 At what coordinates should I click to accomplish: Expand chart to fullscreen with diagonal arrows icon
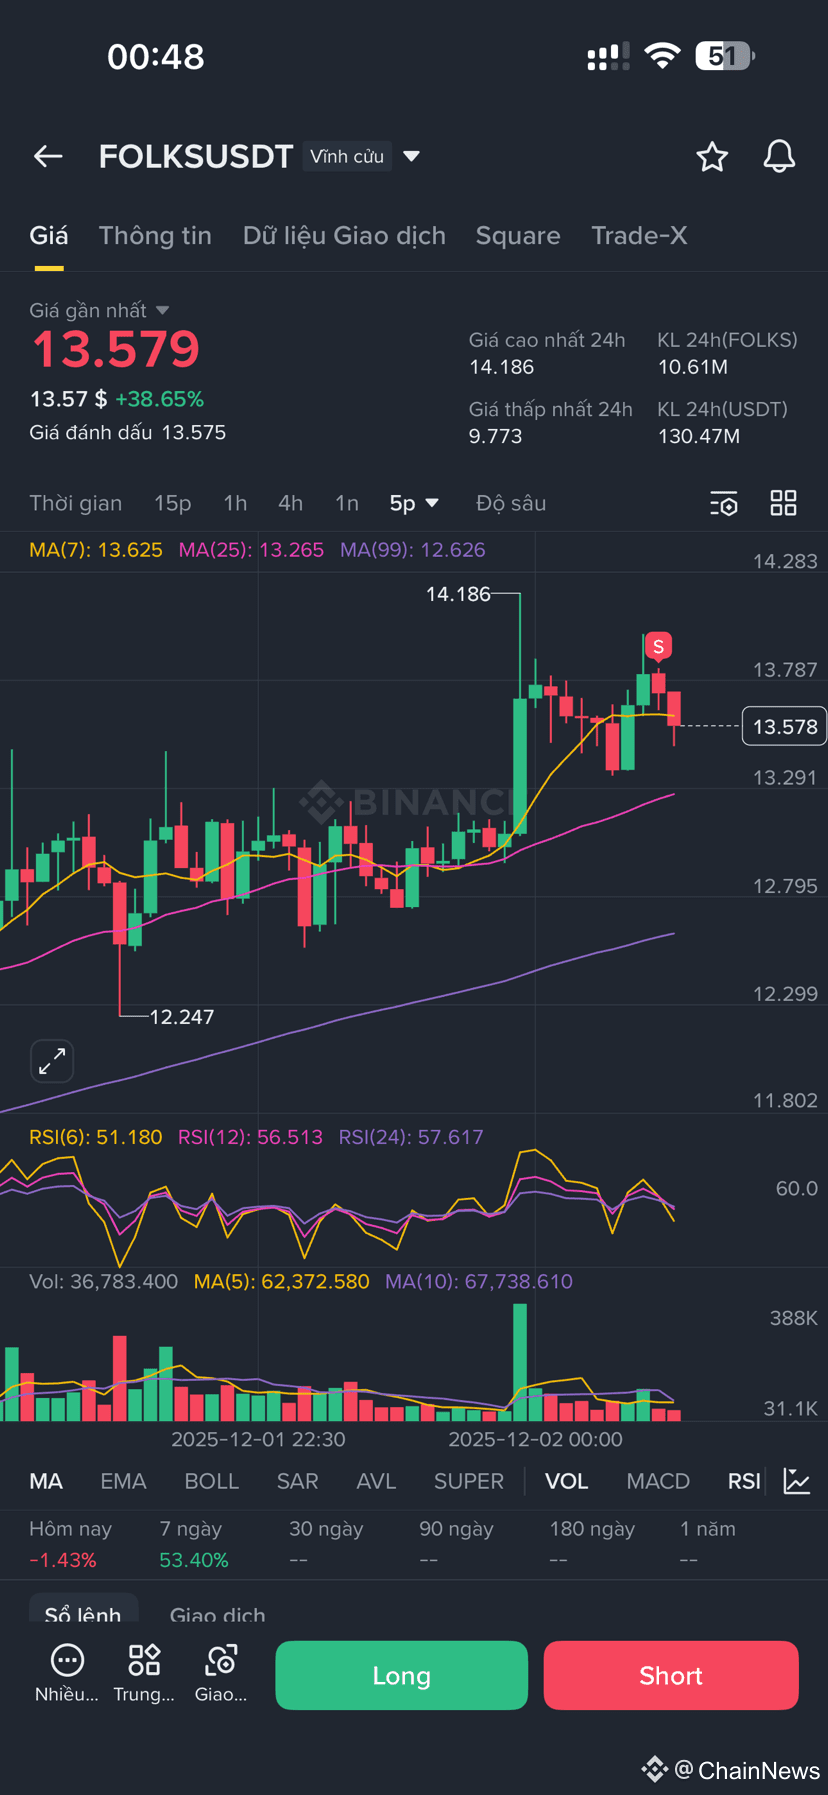(52, 1061)
